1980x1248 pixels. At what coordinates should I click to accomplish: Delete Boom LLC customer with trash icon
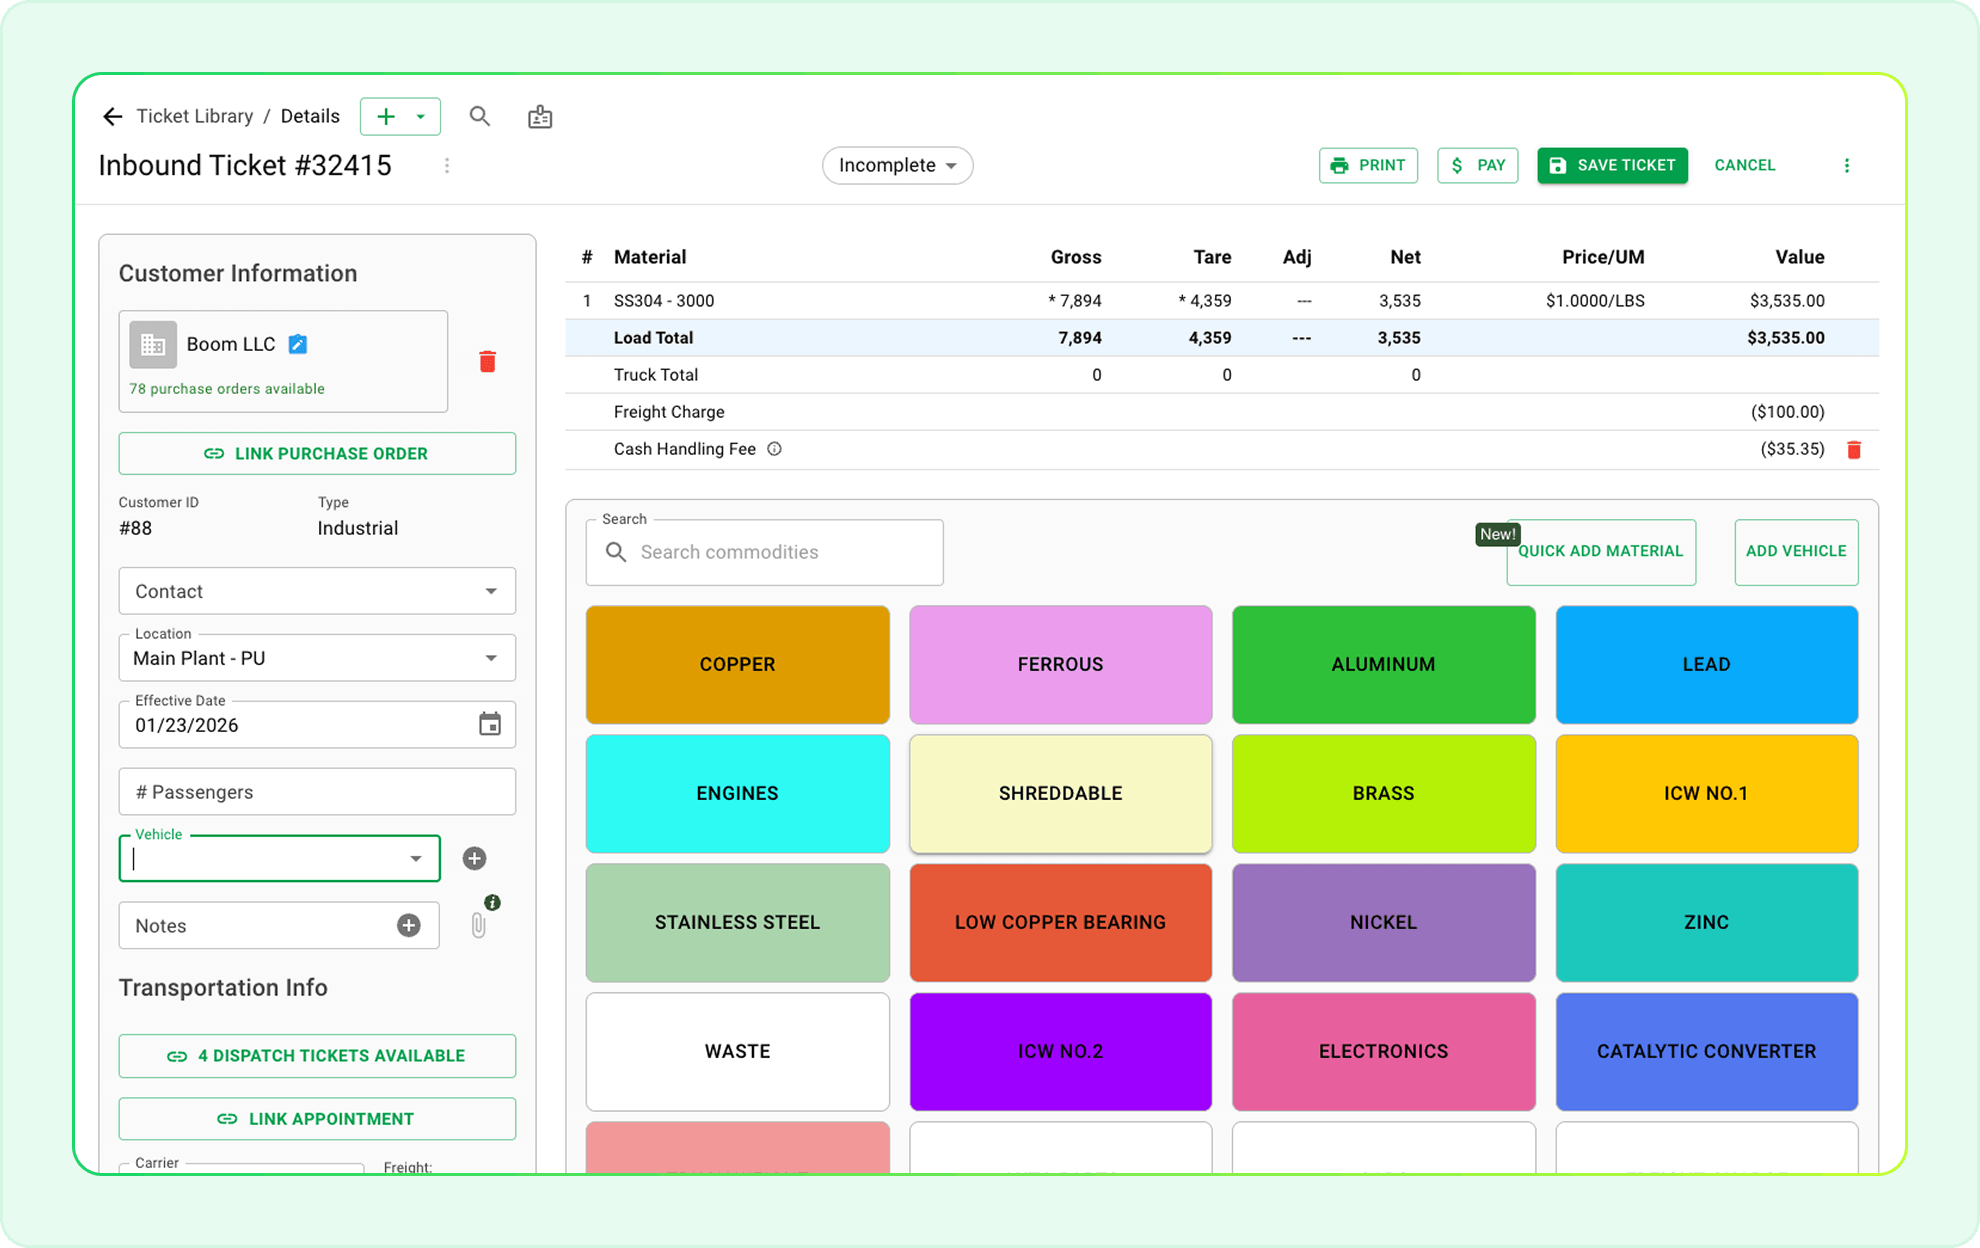(487, 361)
